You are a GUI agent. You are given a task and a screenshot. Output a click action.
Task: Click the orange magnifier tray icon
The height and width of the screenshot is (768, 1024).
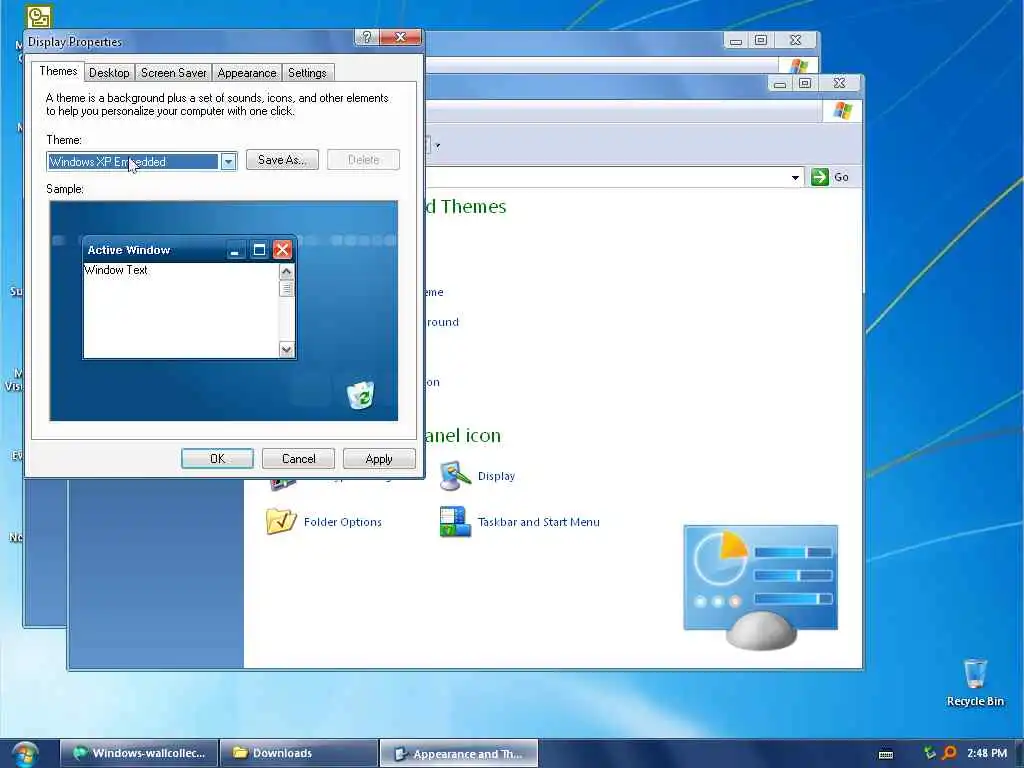[x=950, y=753]
